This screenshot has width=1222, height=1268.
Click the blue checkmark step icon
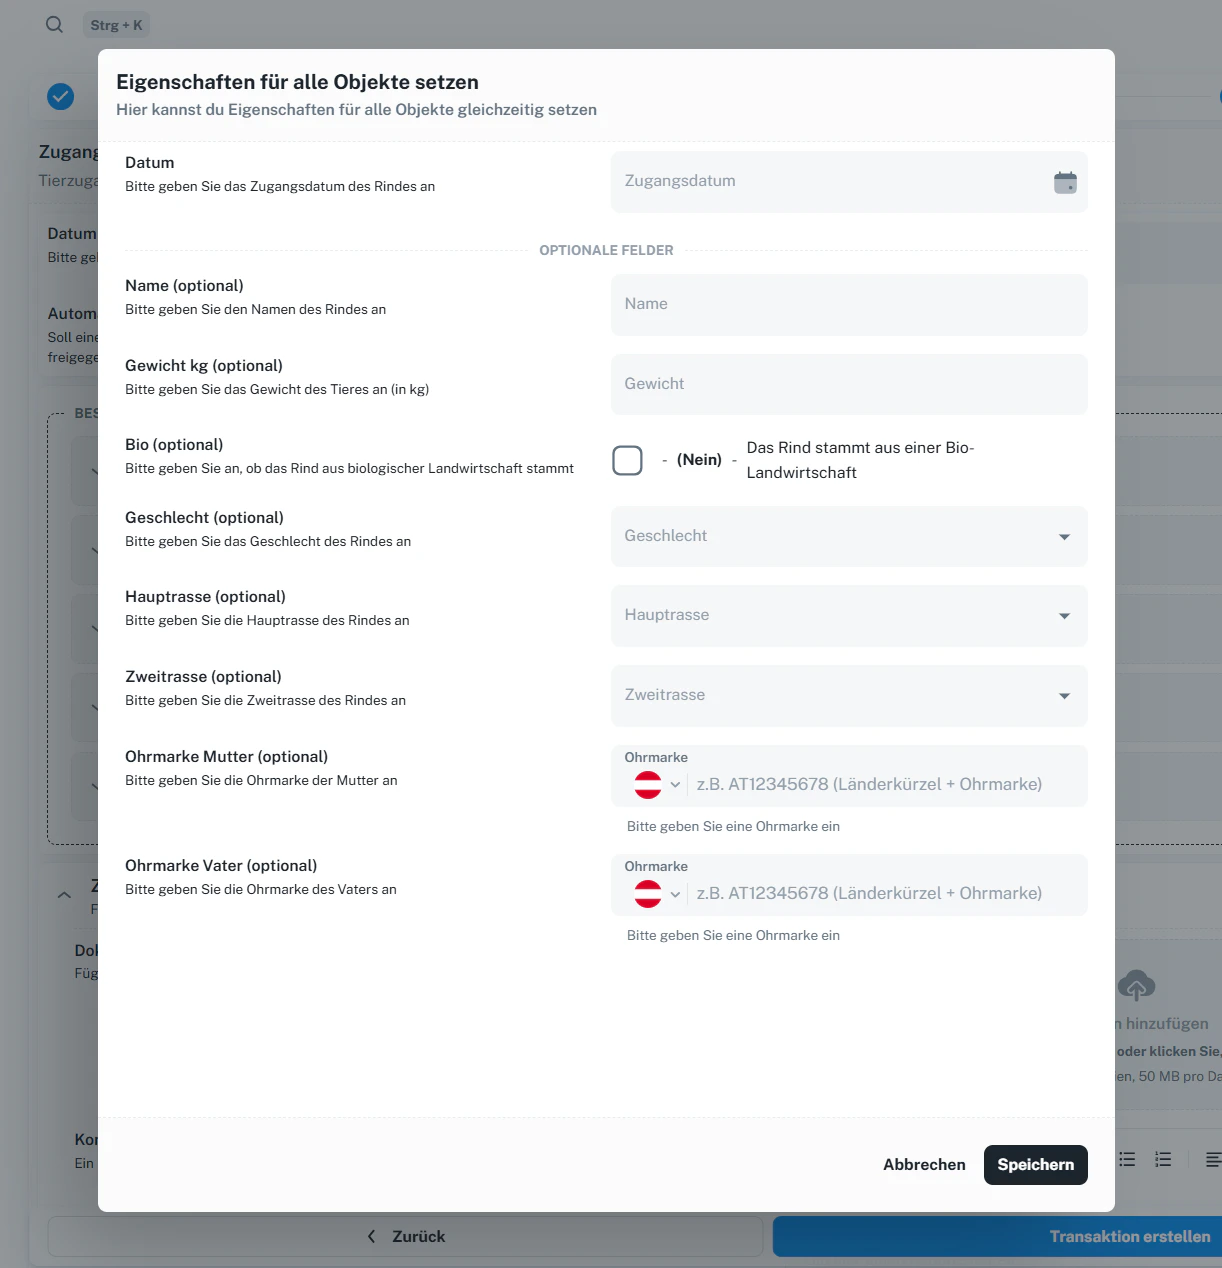coord(61,96)
